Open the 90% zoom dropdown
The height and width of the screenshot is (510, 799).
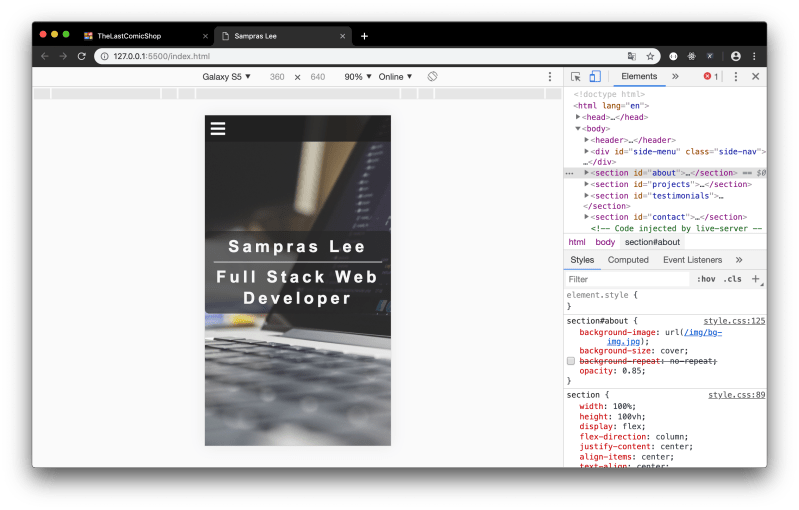click(x=358, y=76)
